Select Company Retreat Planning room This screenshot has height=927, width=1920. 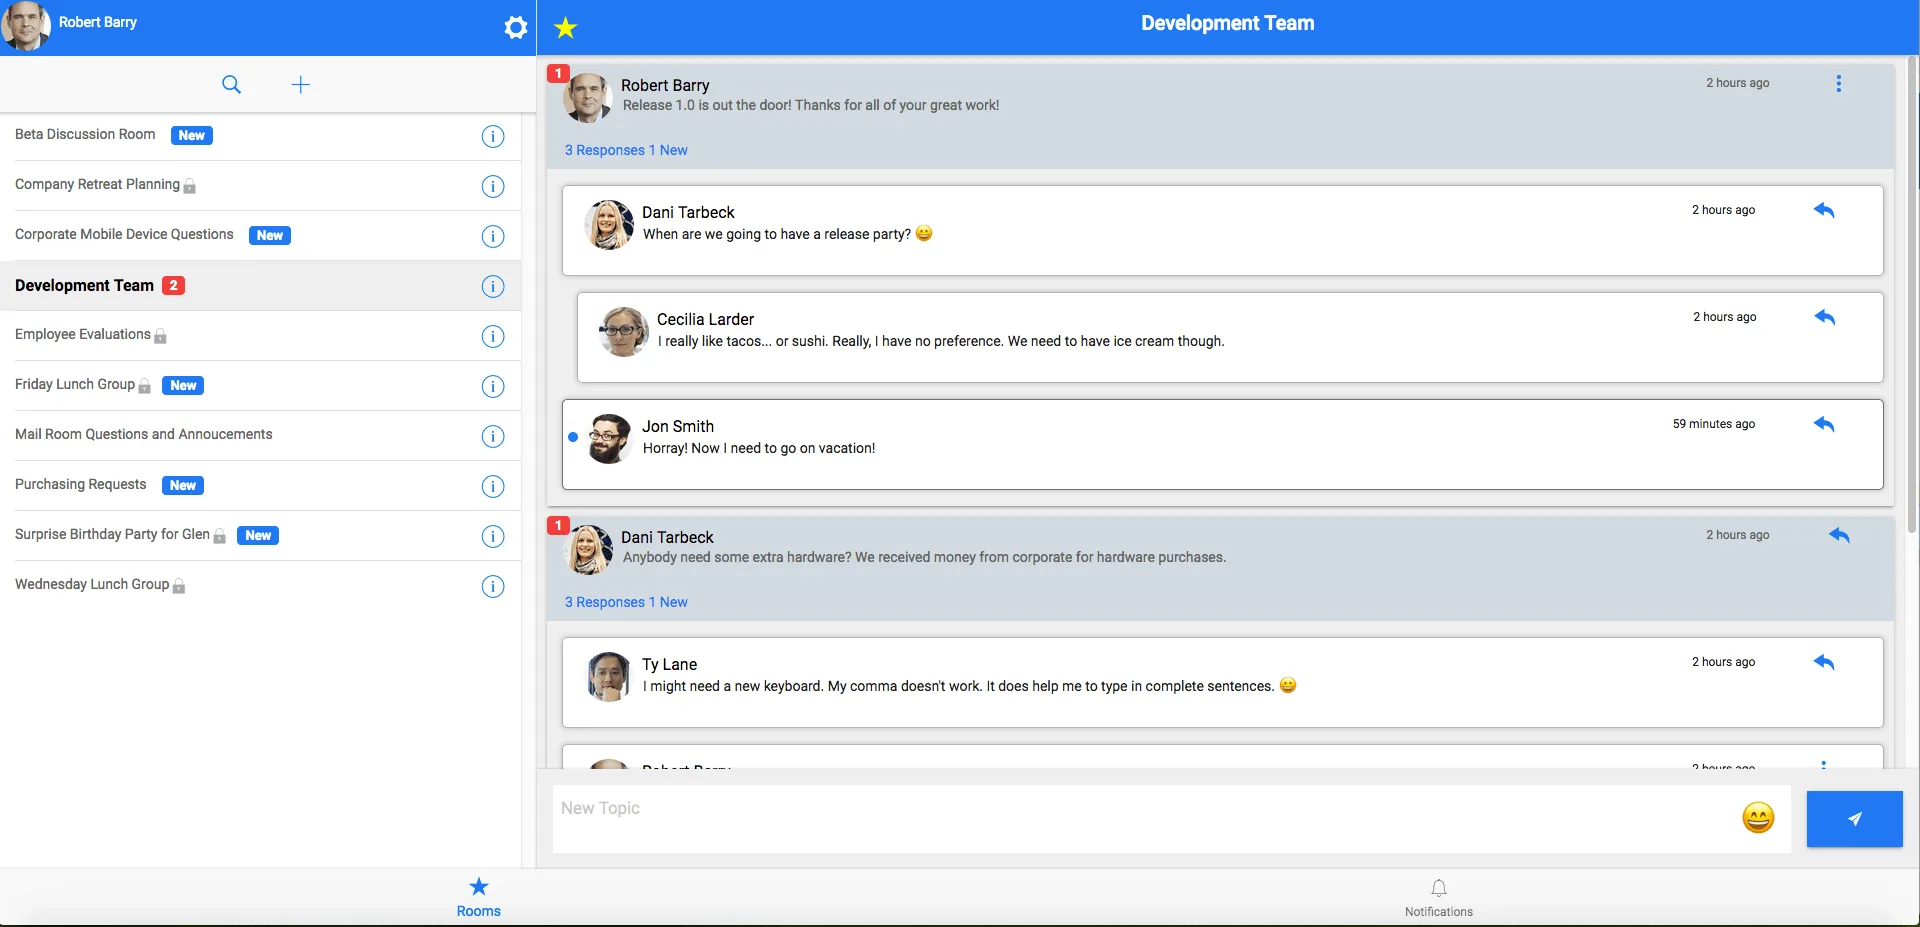(x=260, y=186)
